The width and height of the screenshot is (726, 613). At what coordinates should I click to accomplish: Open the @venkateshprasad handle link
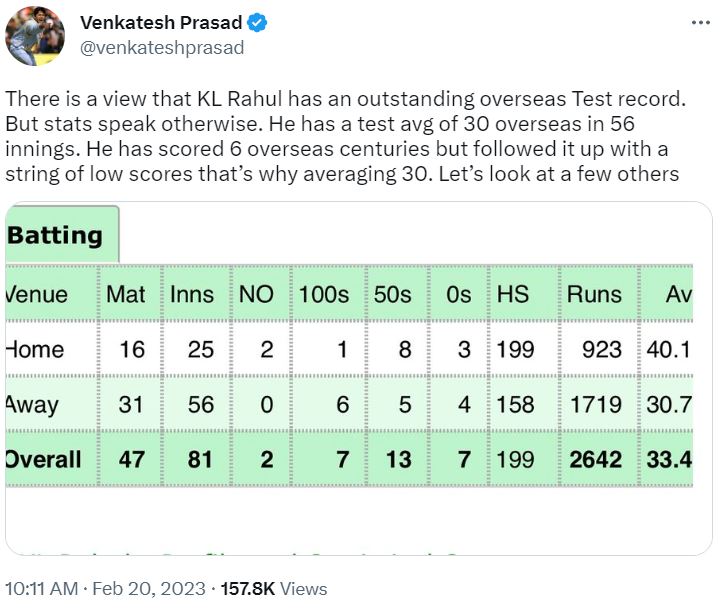pos(161,47)
